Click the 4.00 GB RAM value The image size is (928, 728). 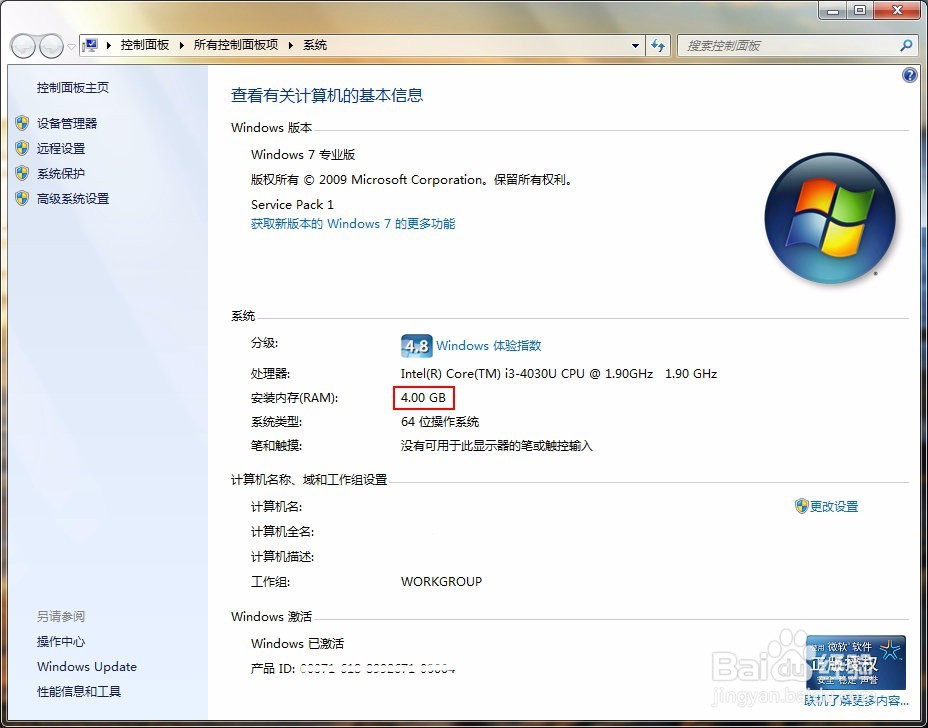pos(423,398)
